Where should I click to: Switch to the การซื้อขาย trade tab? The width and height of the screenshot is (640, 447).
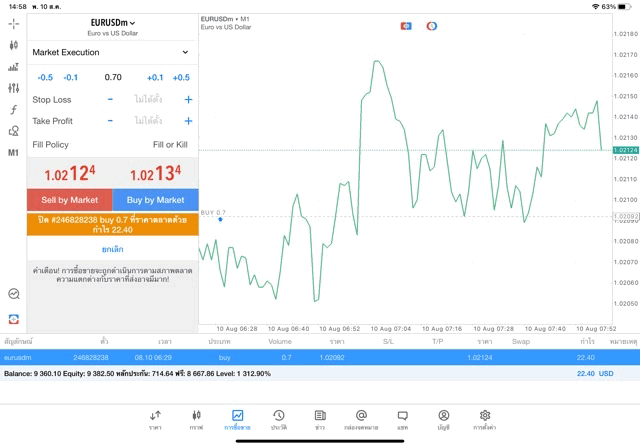coord(237,420)
